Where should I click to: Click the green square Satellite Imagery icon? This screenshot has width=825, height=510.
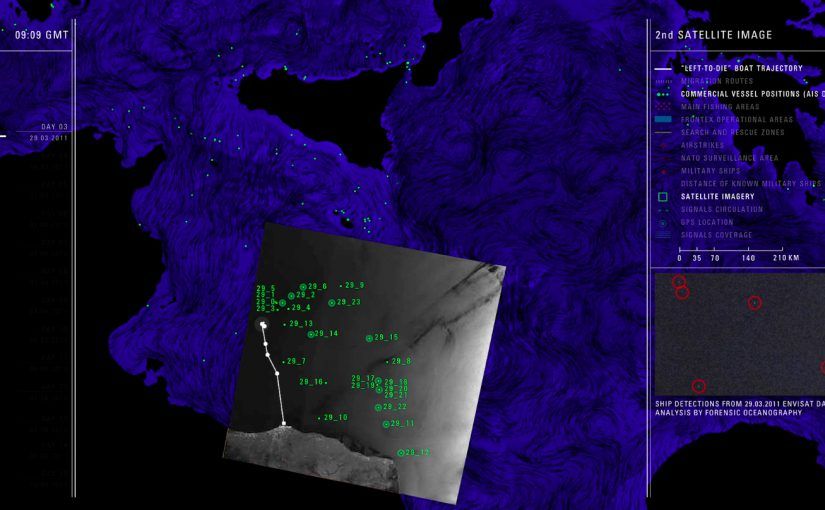click(x=663, y=197)
